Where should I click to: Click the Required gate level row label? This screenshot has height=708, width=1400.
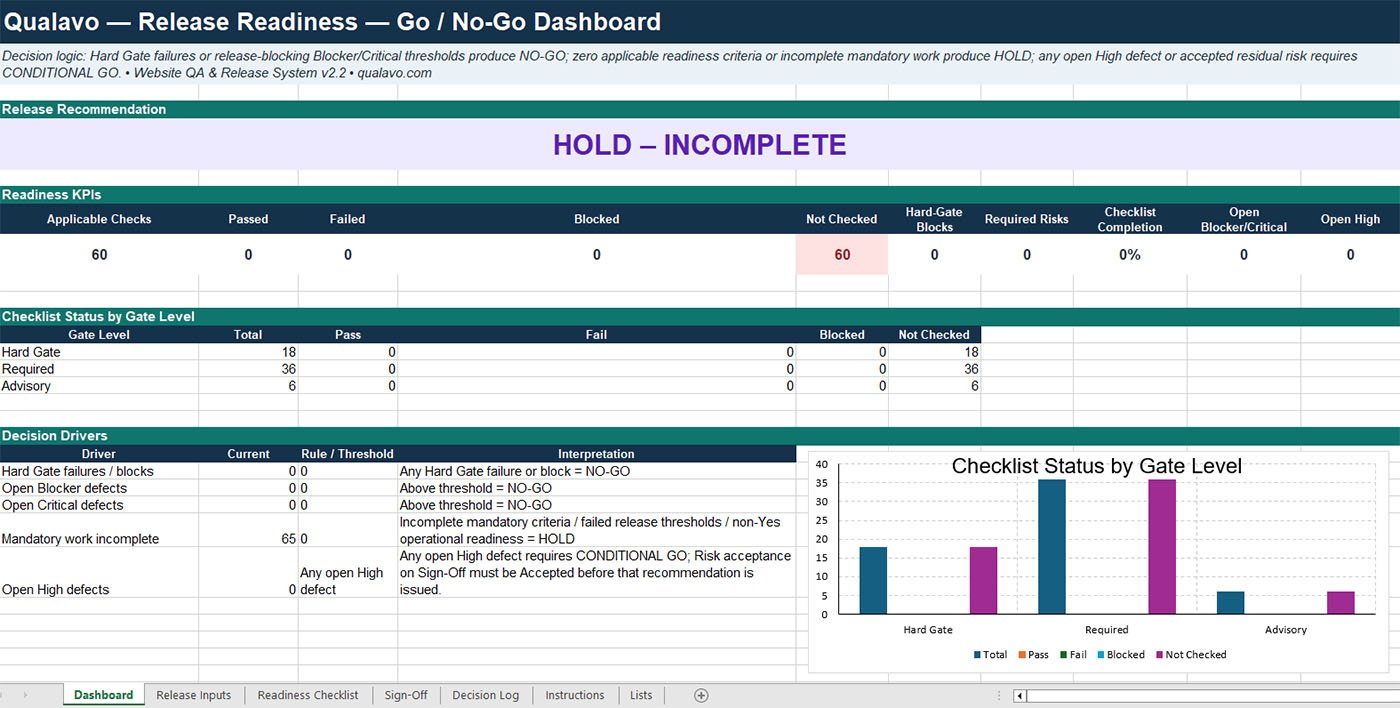99,369
